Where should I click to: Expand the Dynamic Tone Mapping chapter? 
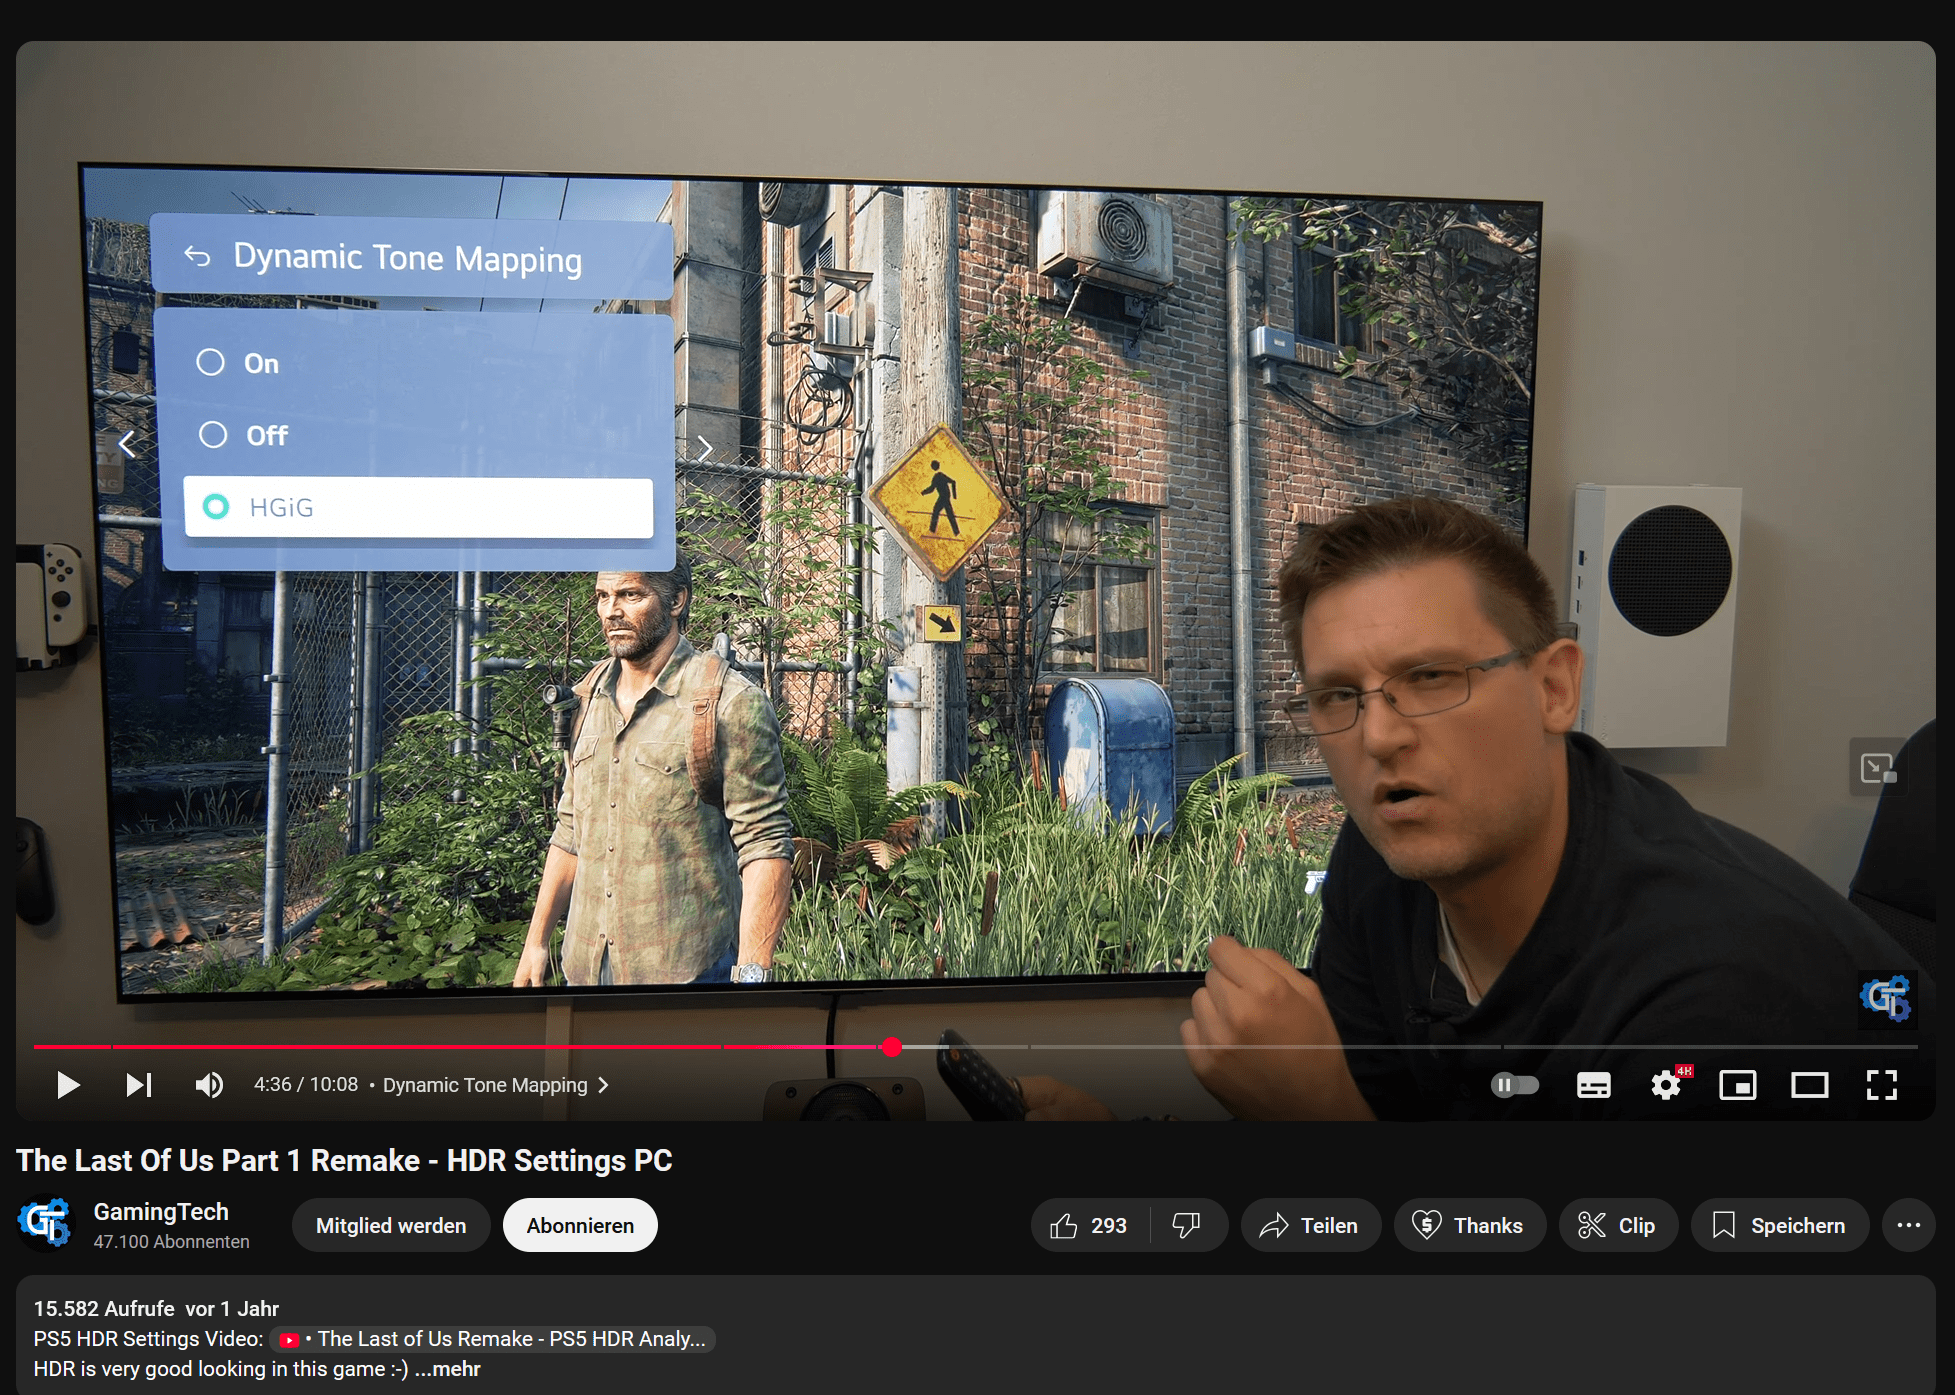496,1085
